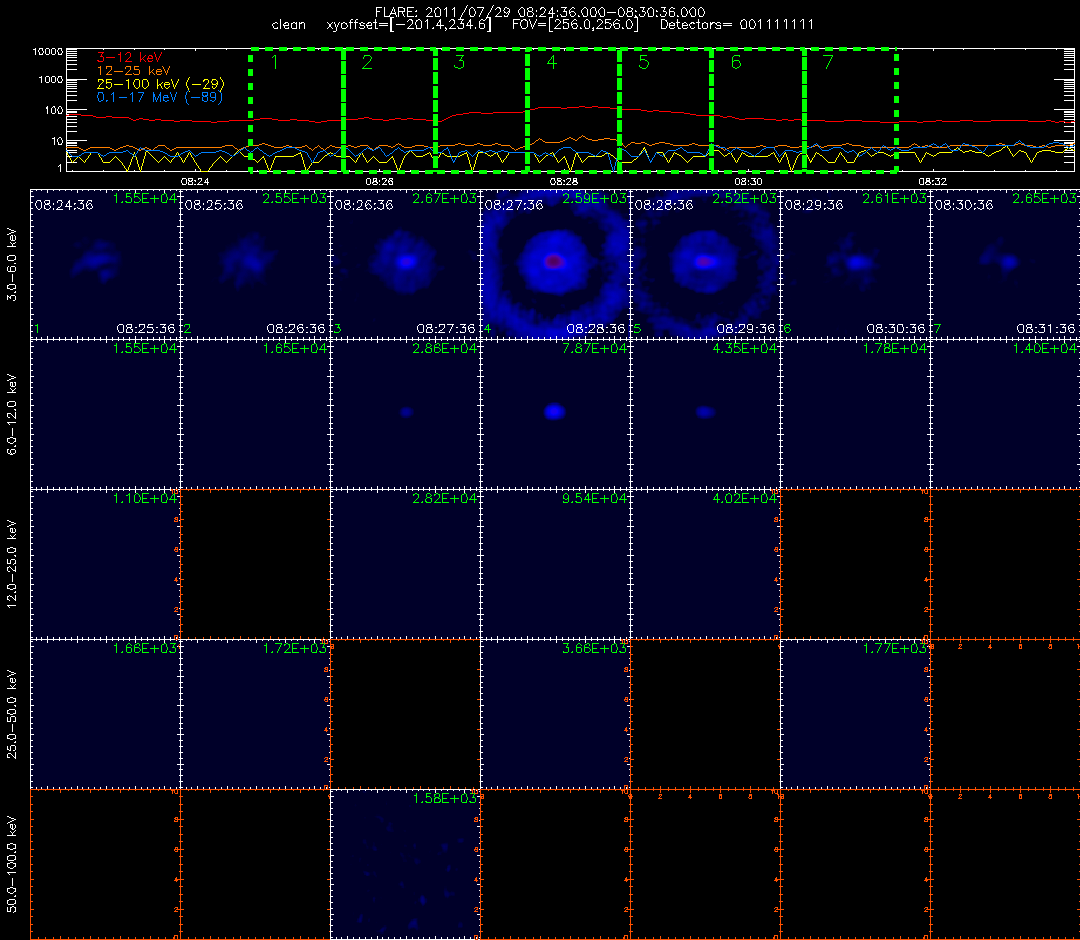
Task: Click the FLARE 2011/07/29 title text
Action: [x=540, y=12]
